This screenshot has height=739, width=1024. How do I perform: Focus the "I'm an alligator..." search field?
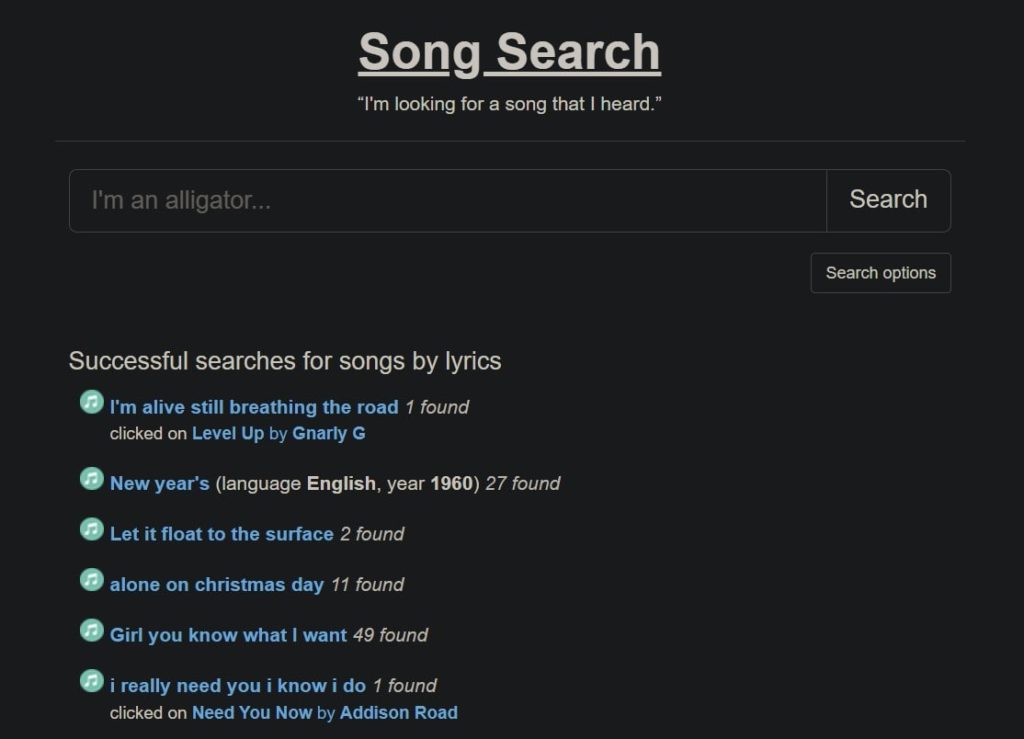[x=447, y=200]
